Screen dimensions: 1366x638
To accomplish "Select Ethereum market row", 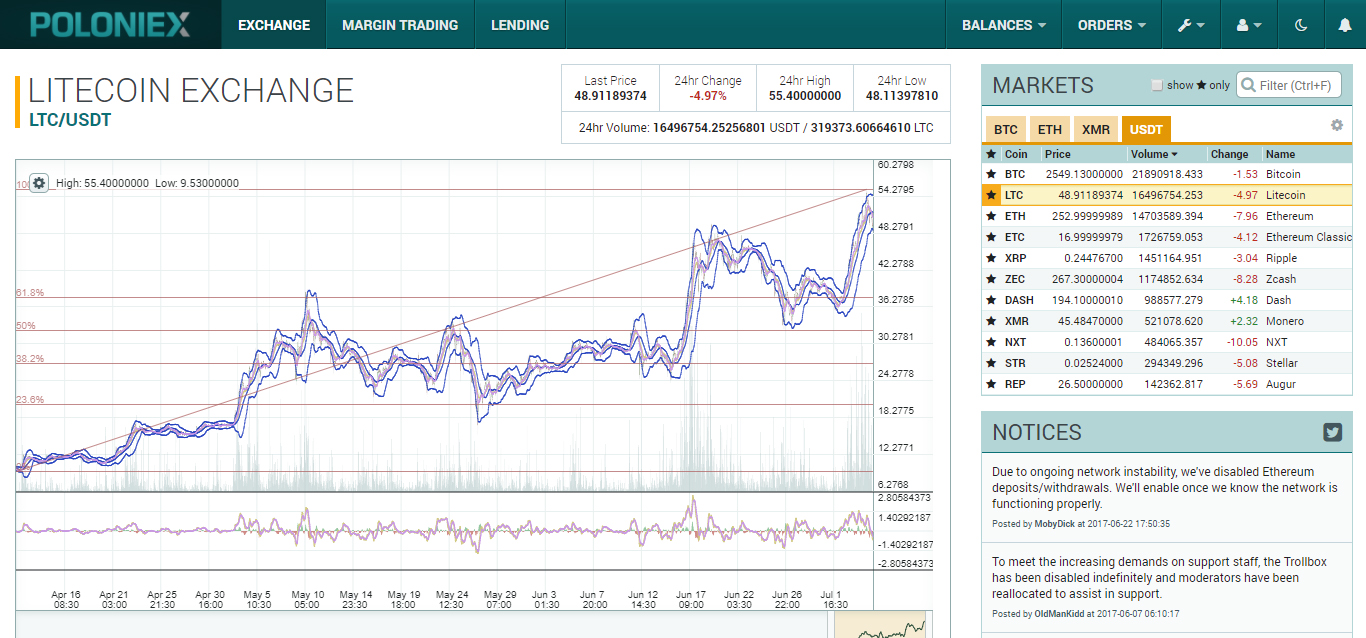I will 1166,216.
